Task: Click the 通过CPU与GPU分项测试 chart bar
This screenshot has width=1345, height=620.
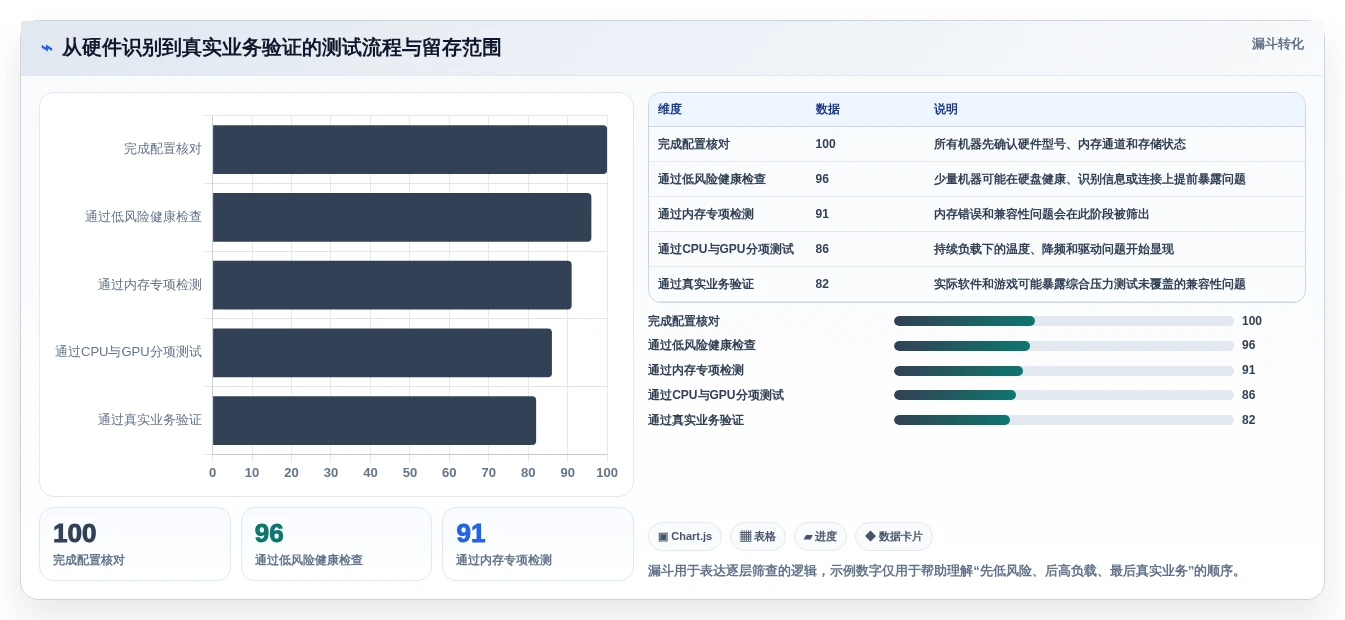Action: [382, 353]
